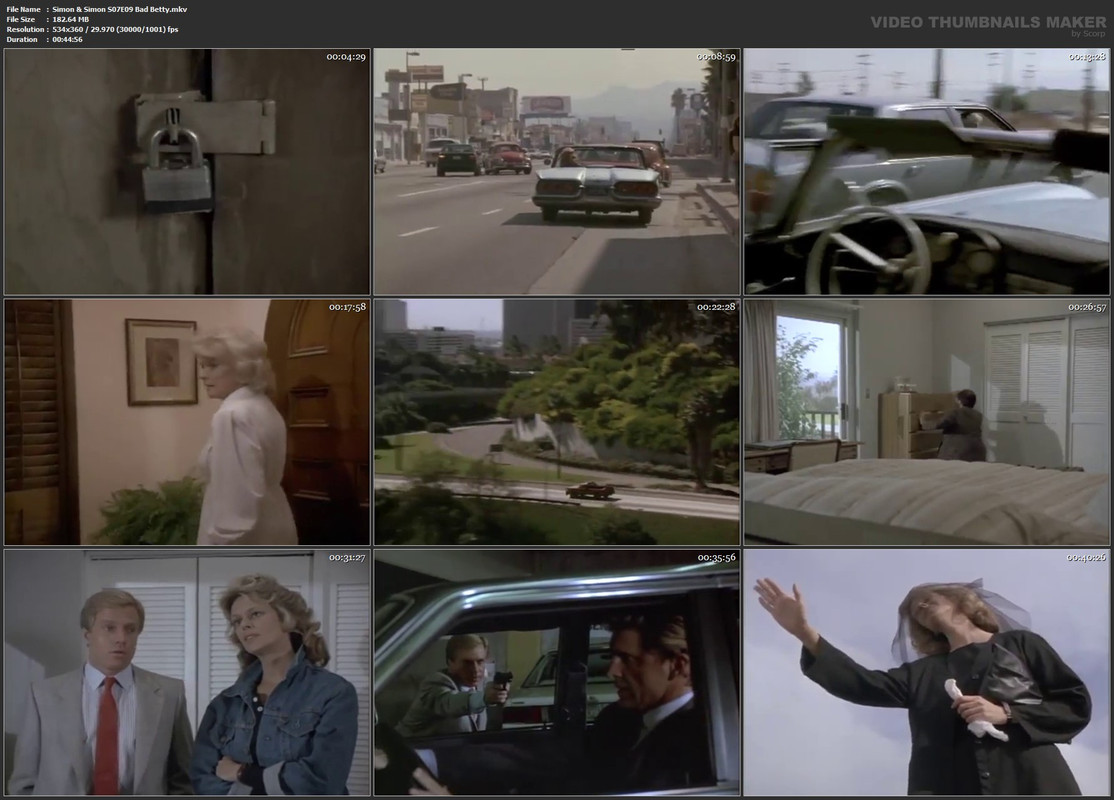
Task: Open the street traffic thumbnail at 00:08:59
Action: (556, 172)
